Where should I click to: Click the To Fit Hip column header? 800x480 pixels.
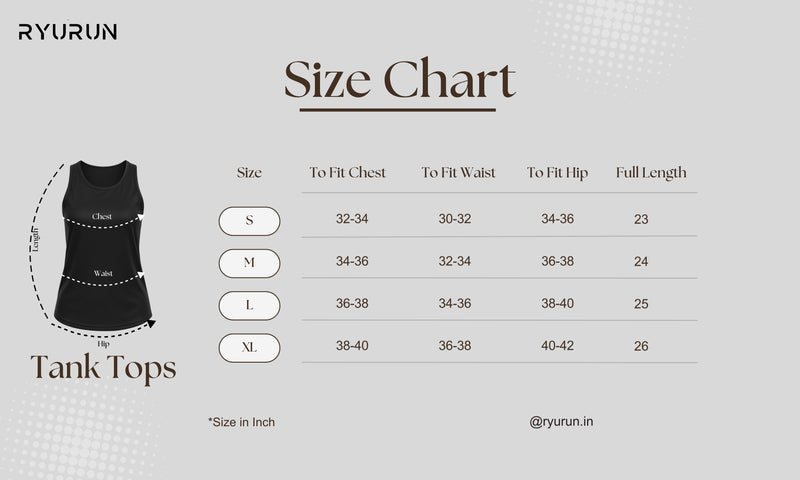[x=557, y=173]
